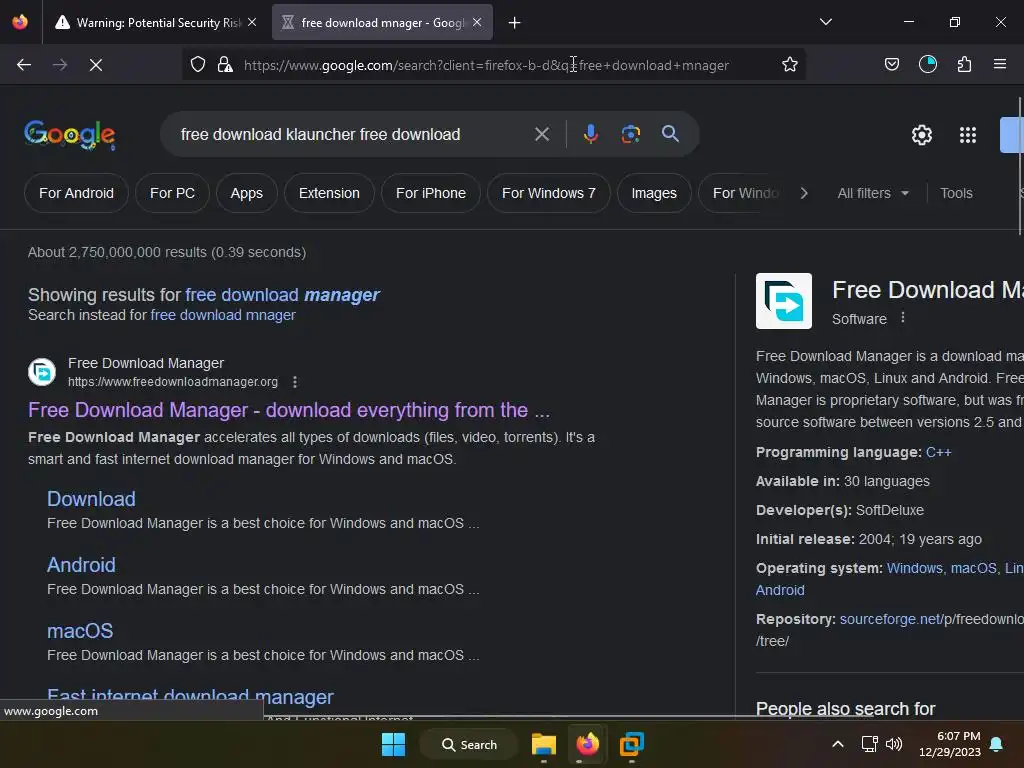Open the Extensions puzzle icon
Screen dimensions: 1024x768
[965, 65]
